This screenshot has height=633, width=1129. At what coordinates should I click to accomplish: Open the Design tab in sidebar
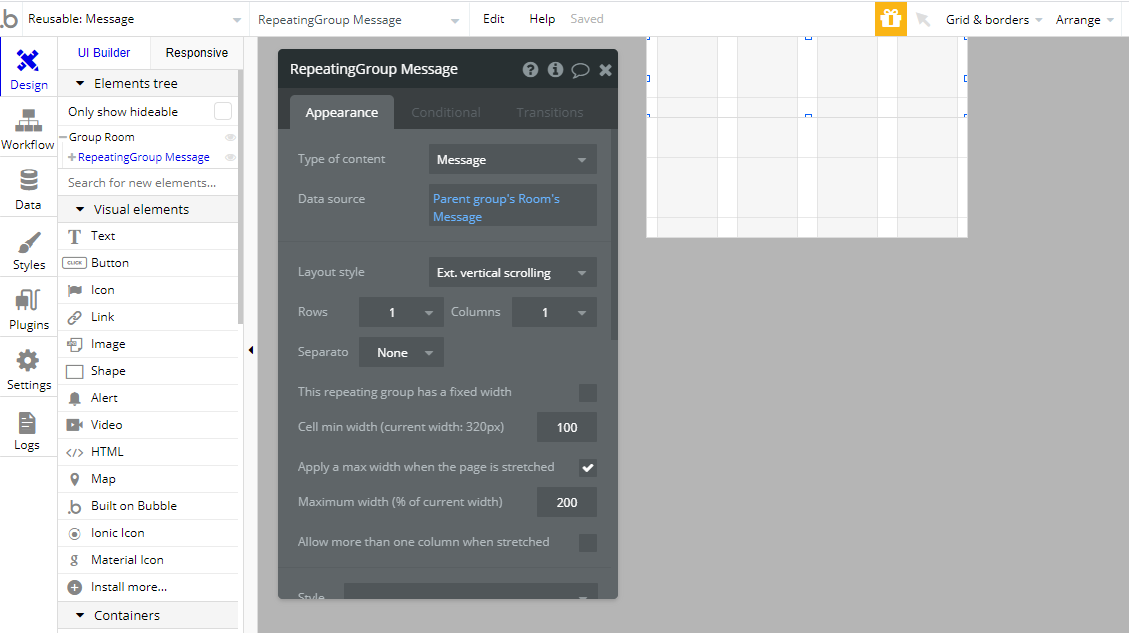coord(28,68)
